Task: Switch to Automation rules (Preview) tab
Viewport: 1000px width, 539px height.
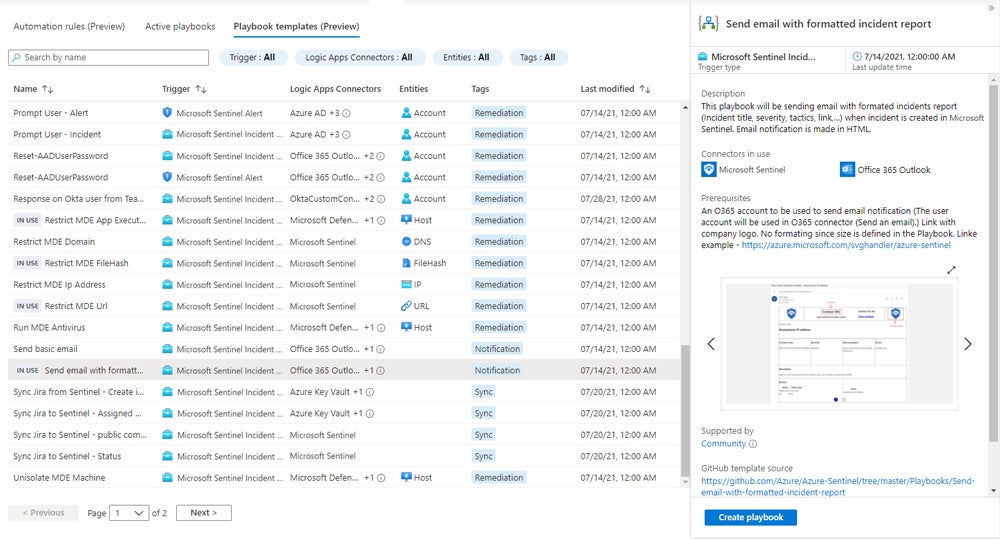Action: (x=69, y=26)
